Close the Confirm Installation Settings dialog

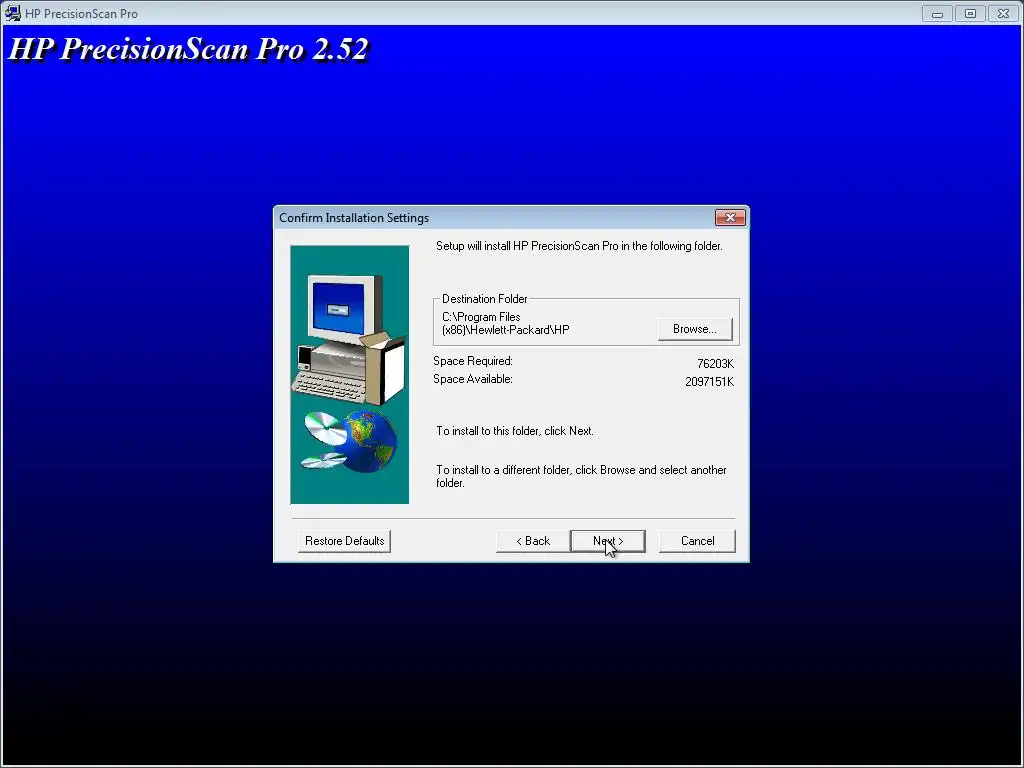point(730,217)
